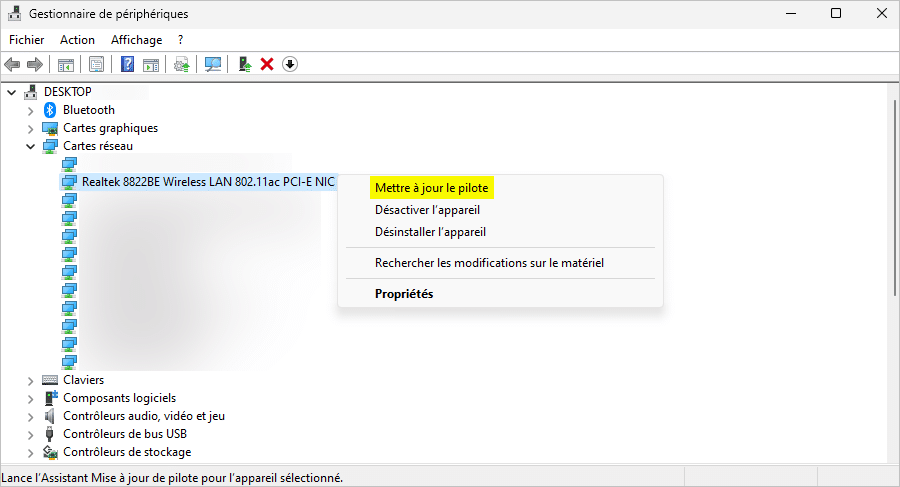Click the Contrôleurs de stockage icon
Image resolution: width=900 pixels, height=487 pixels.
51,452
